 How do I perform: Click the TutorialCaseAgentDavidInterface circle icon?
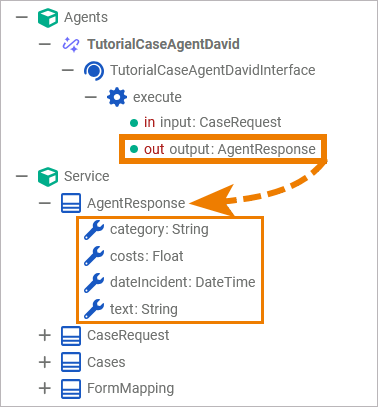coord(94,71)
